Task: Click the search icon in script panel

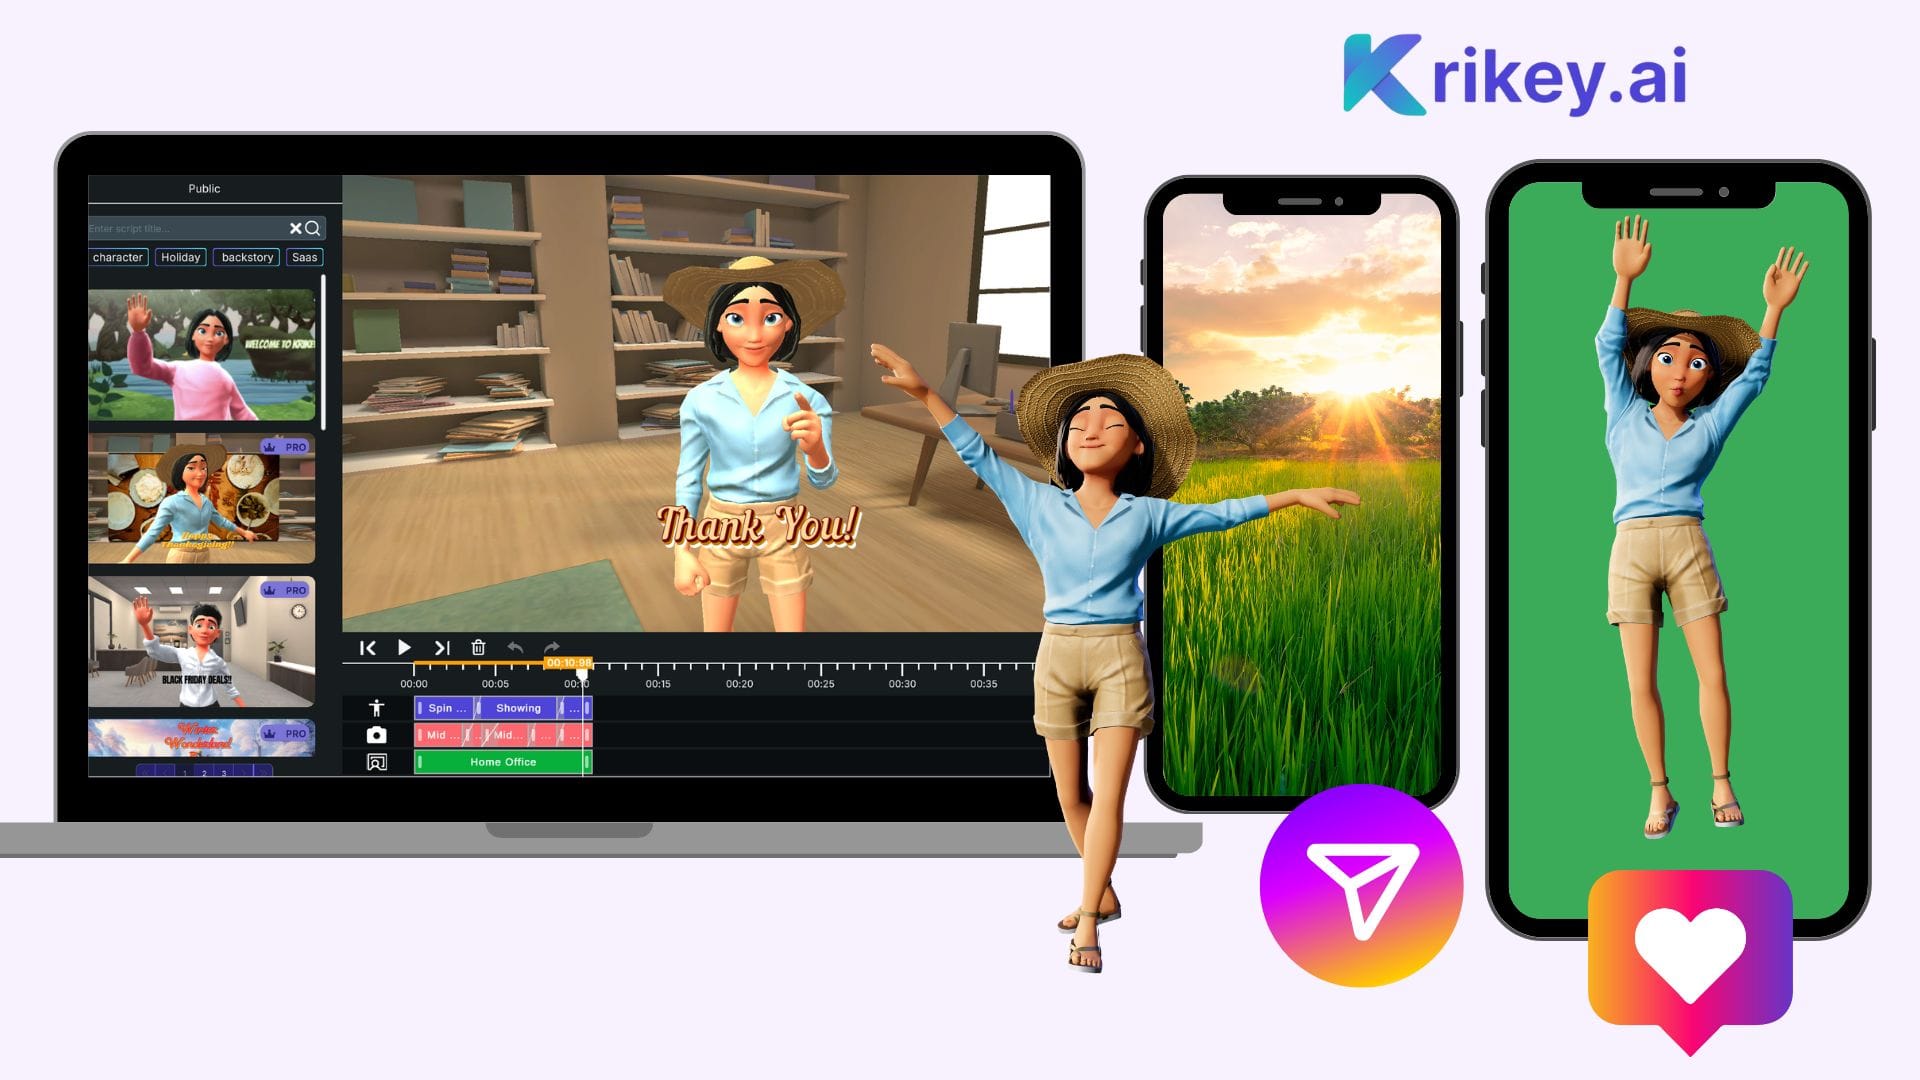Action: coord(313,228)
